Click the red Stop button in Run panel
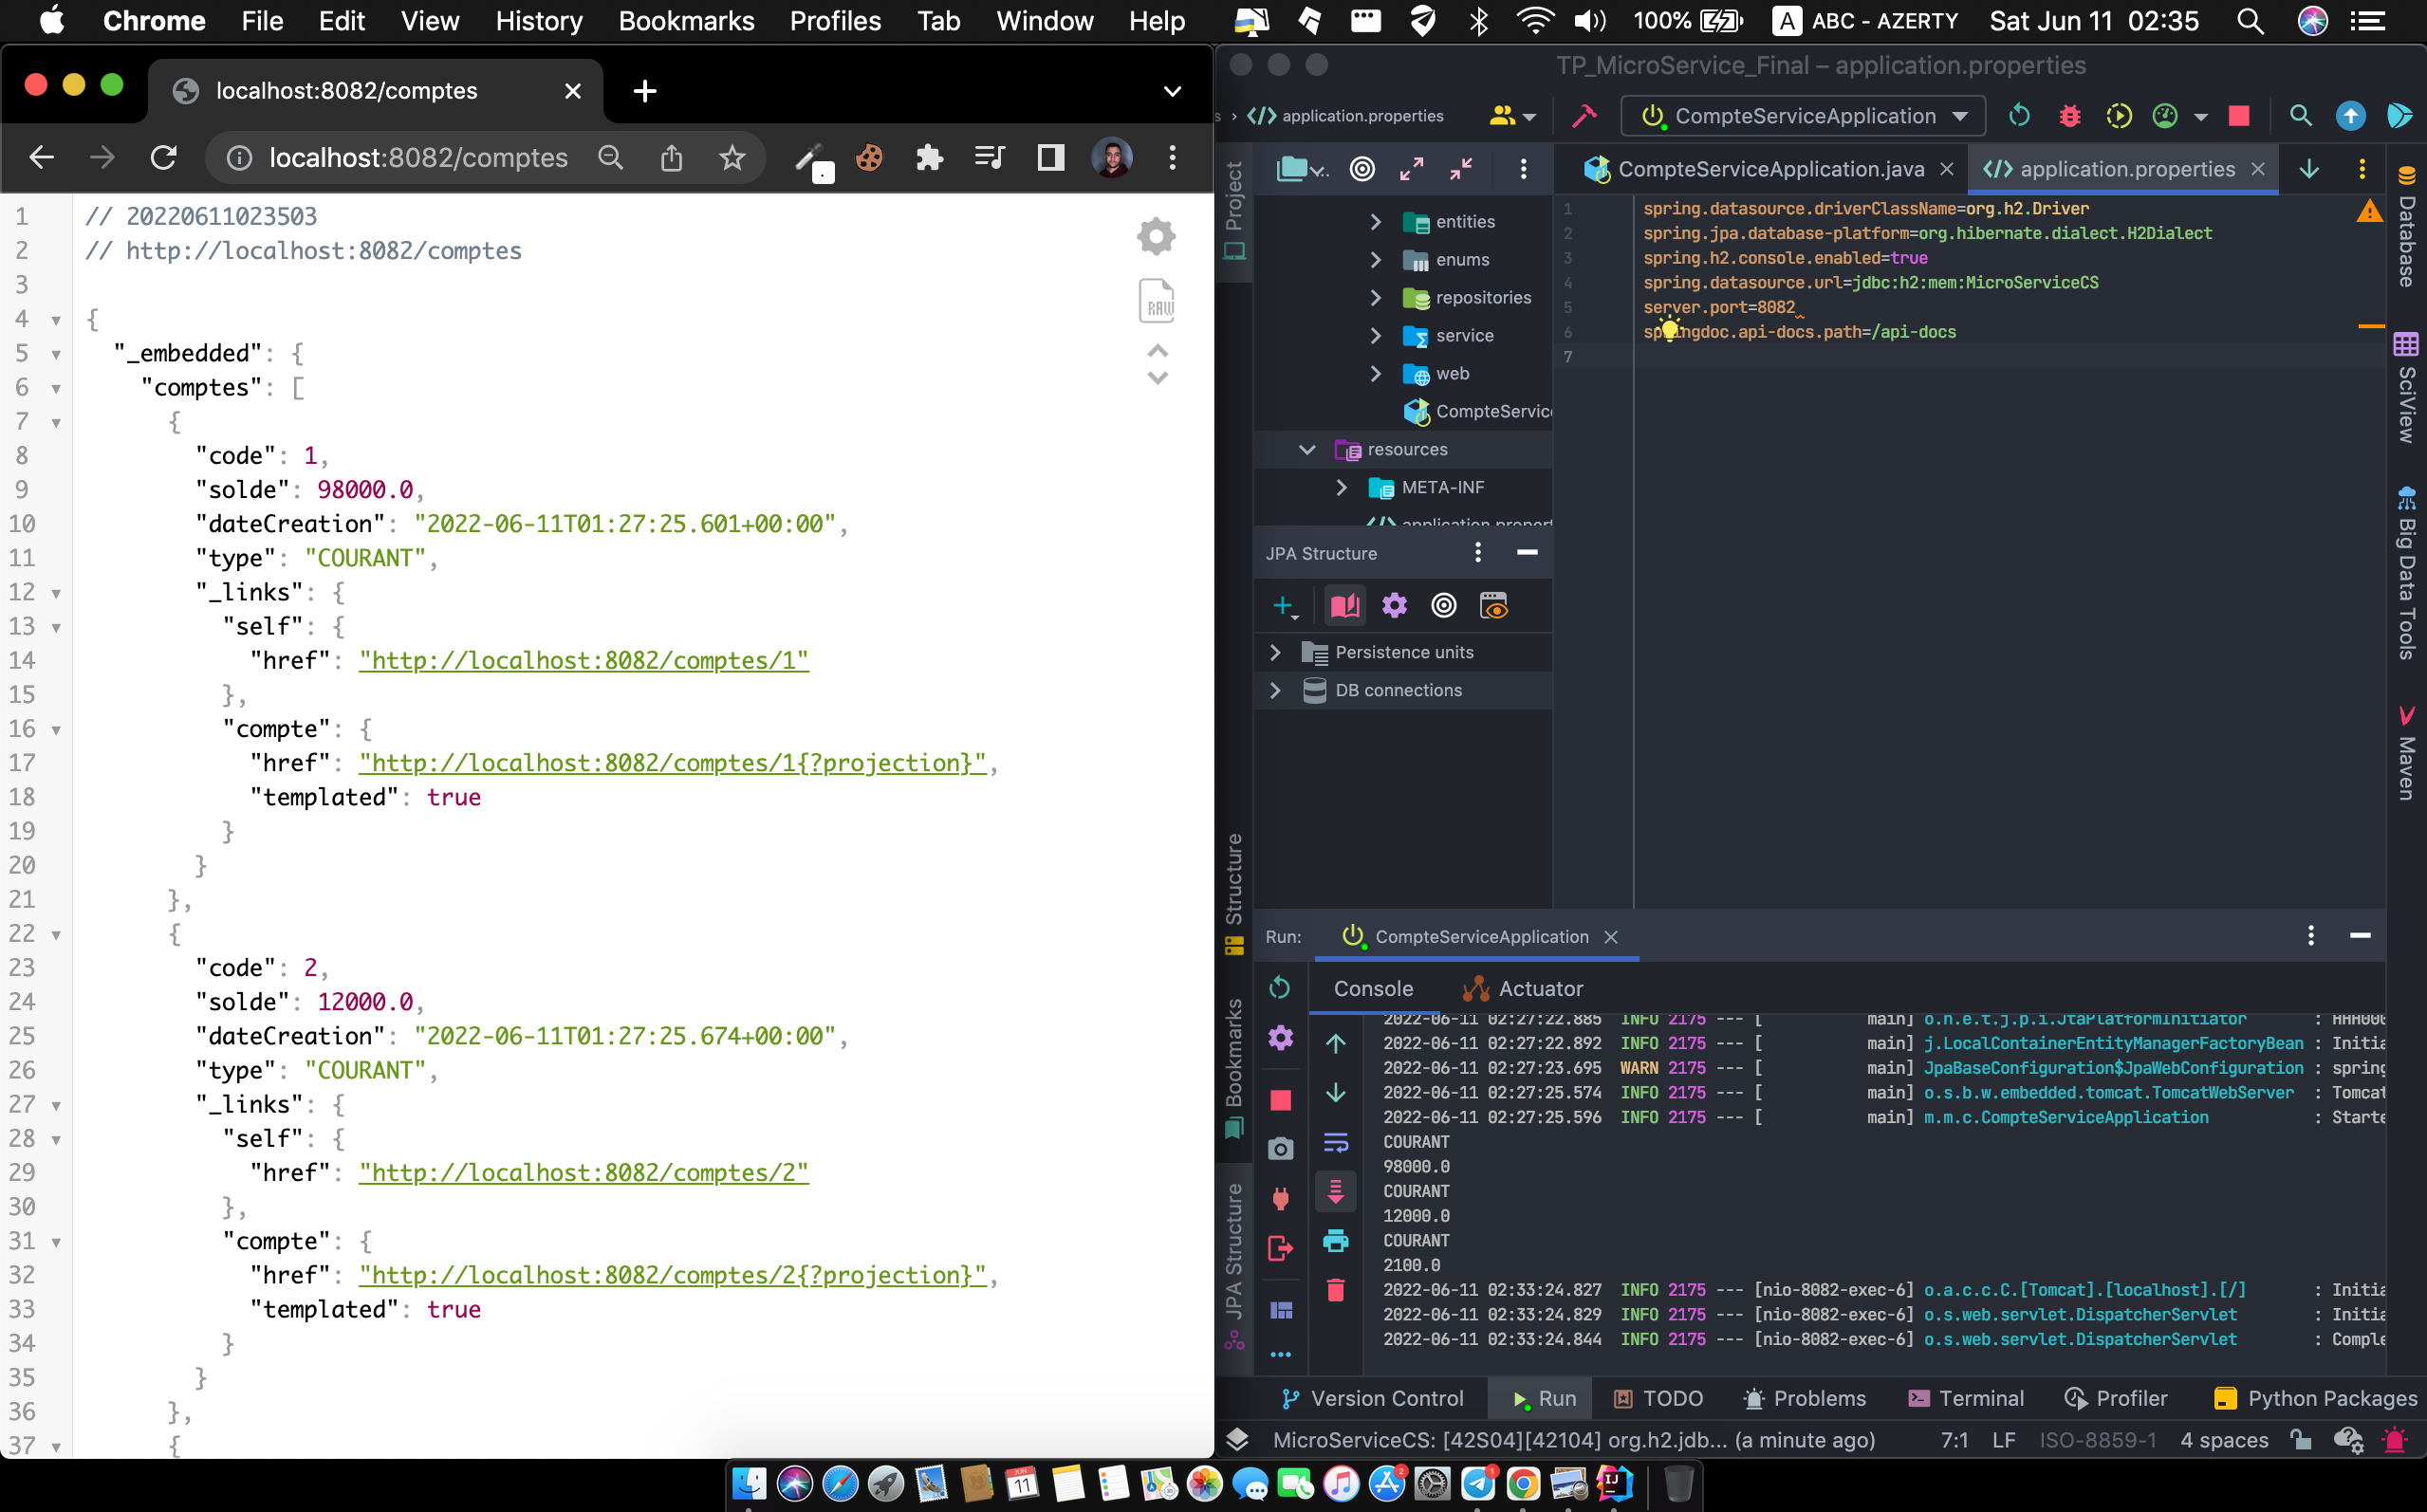This screenshot has width=2427, height=1512. 1280,1100
